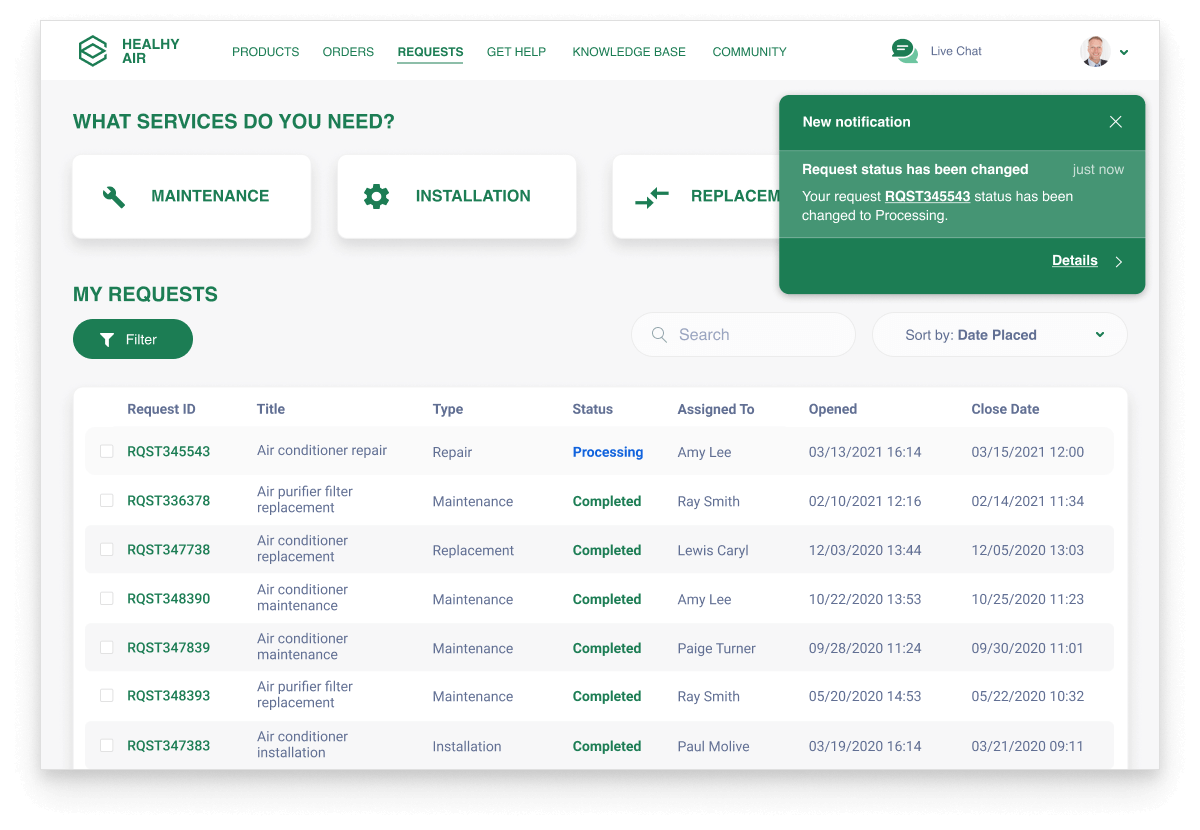Open request RQST336378 link
Viewport: 1200px width, 830px height.
tap(168, 501)
